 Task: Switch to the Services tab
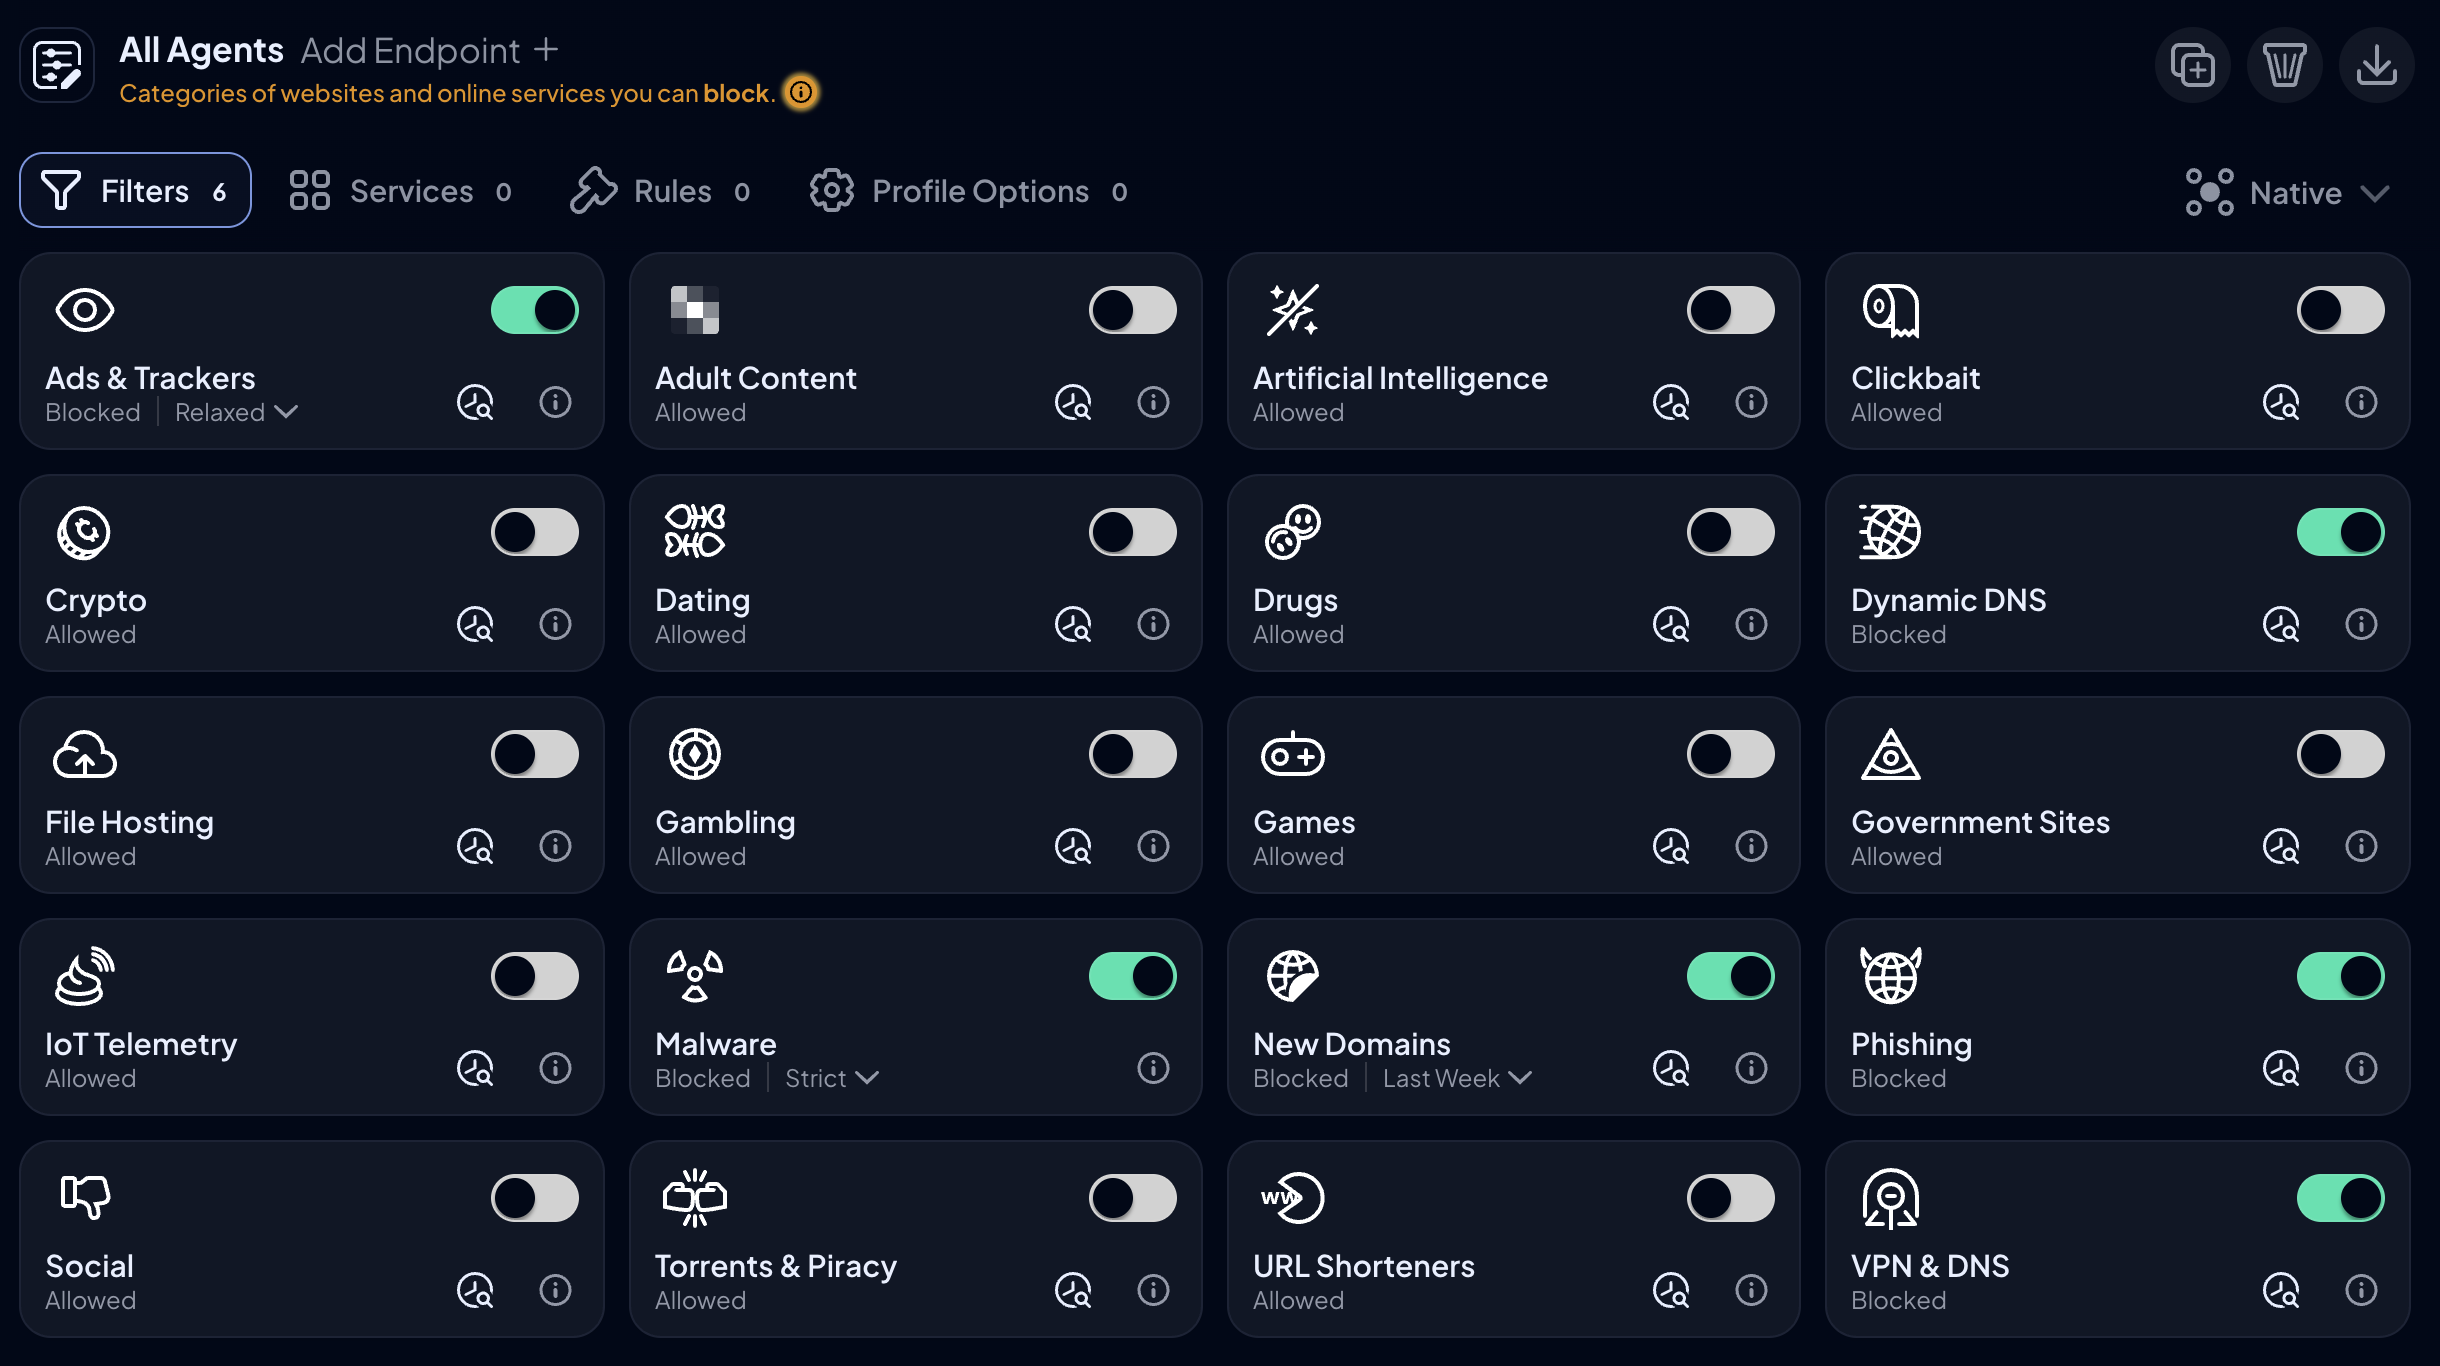[x=401, y=190]
